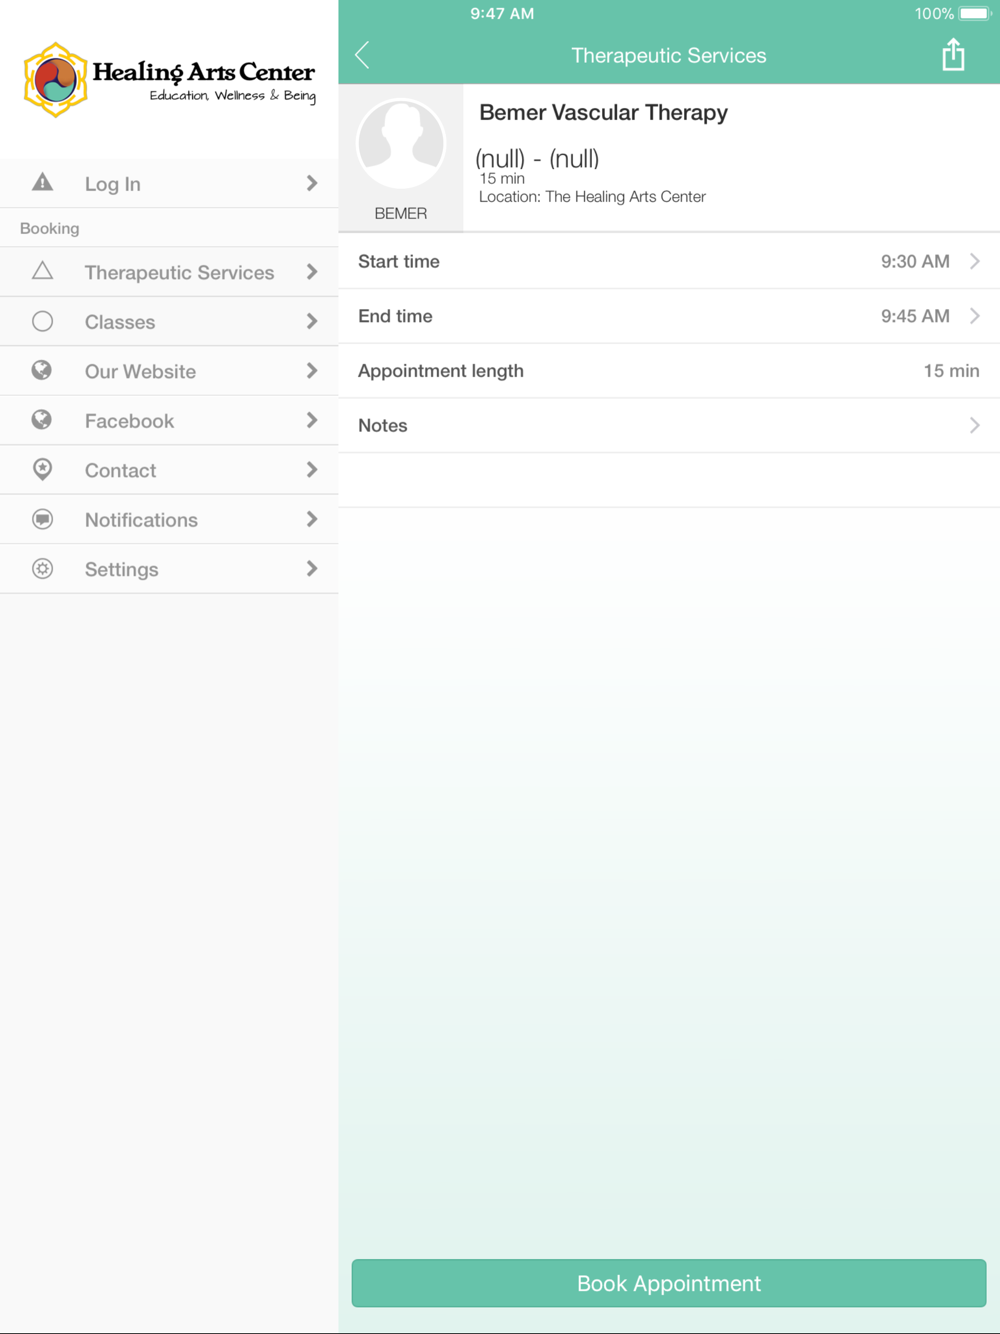The height and width of the screenshot is (1334, 1000).
Task: Click the Log In warning triangle icon
Action: click(x=42, y=182)
